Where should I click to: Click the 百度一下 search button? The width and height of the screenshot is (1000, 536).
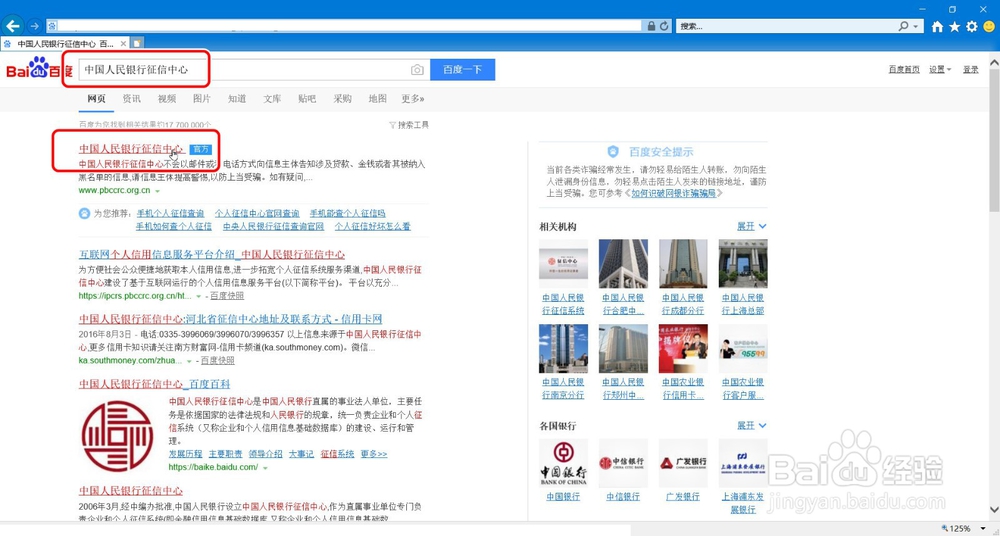pyautogui.click(x=462, y=70)
